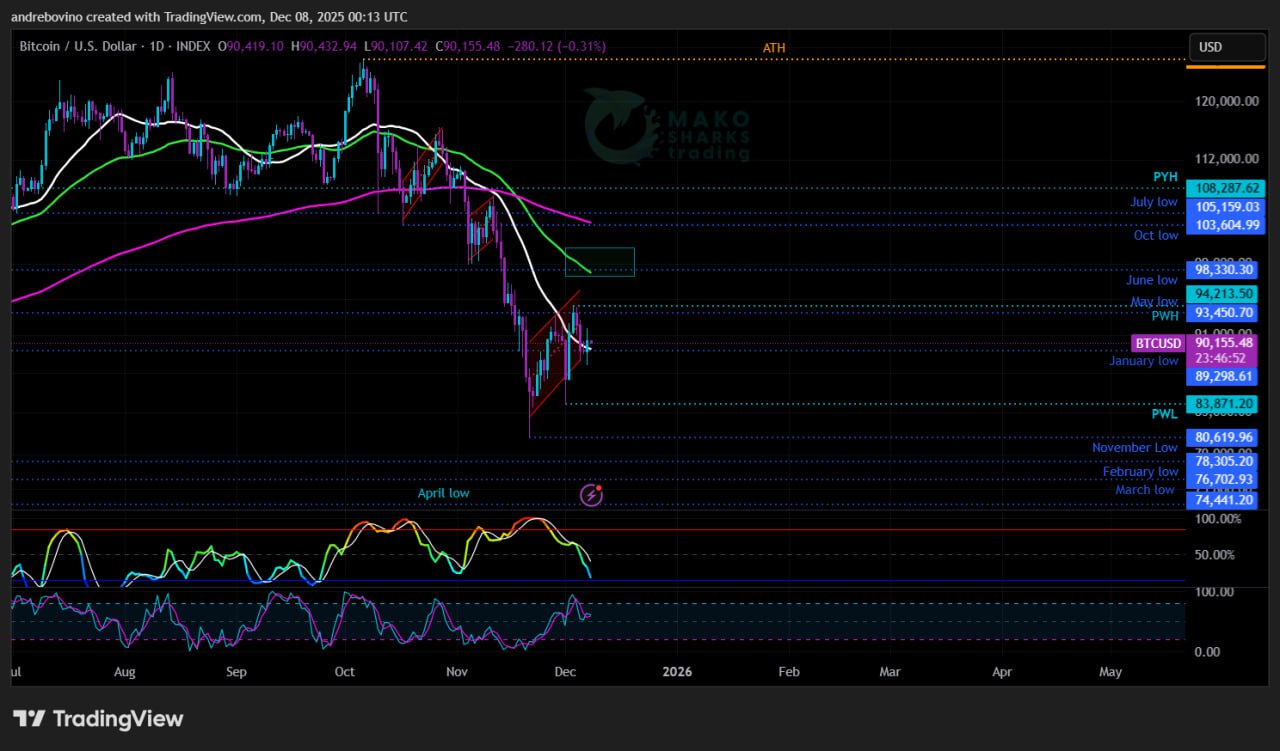Viewport: 1280px width, 751px height.
Task: Select the 2026 marker on time axis
Action: [x=677, y=671]
